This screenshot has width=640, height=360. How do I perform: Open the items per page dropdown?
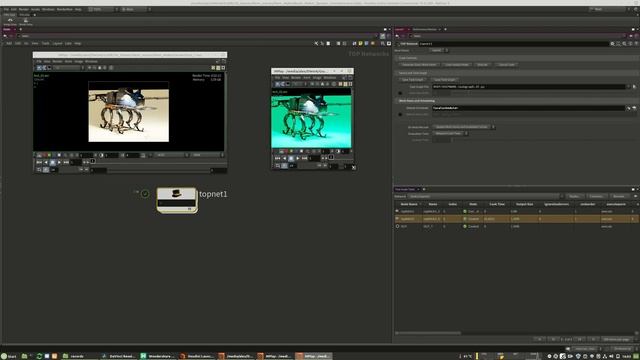[x=618, y=339]
